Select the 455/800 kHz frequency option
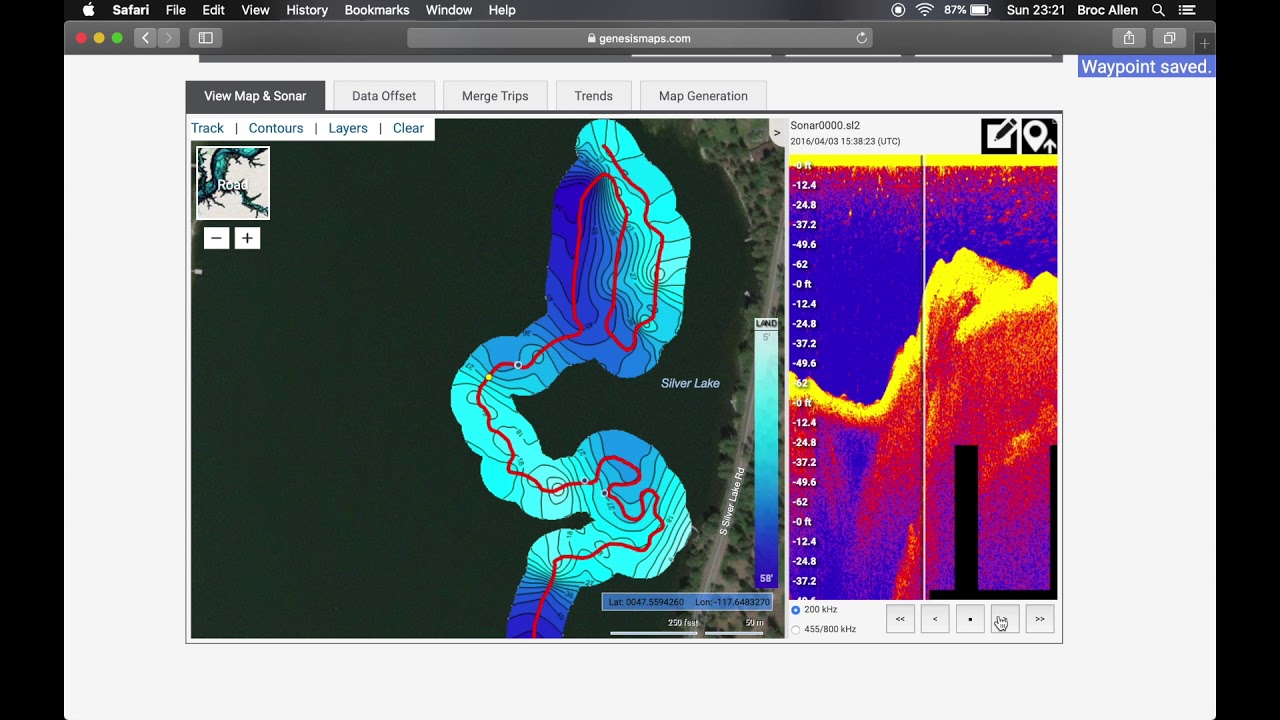 [796, 630]
